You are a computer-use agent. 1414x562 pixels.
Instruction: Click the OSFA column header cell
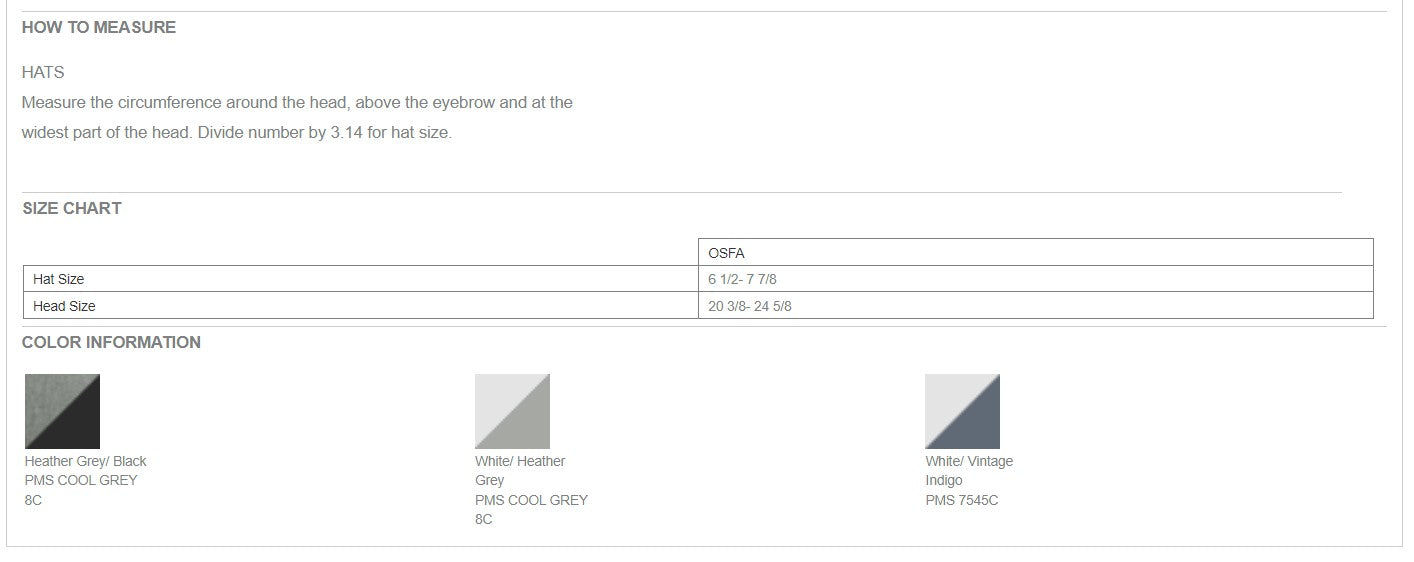point(726,253)
